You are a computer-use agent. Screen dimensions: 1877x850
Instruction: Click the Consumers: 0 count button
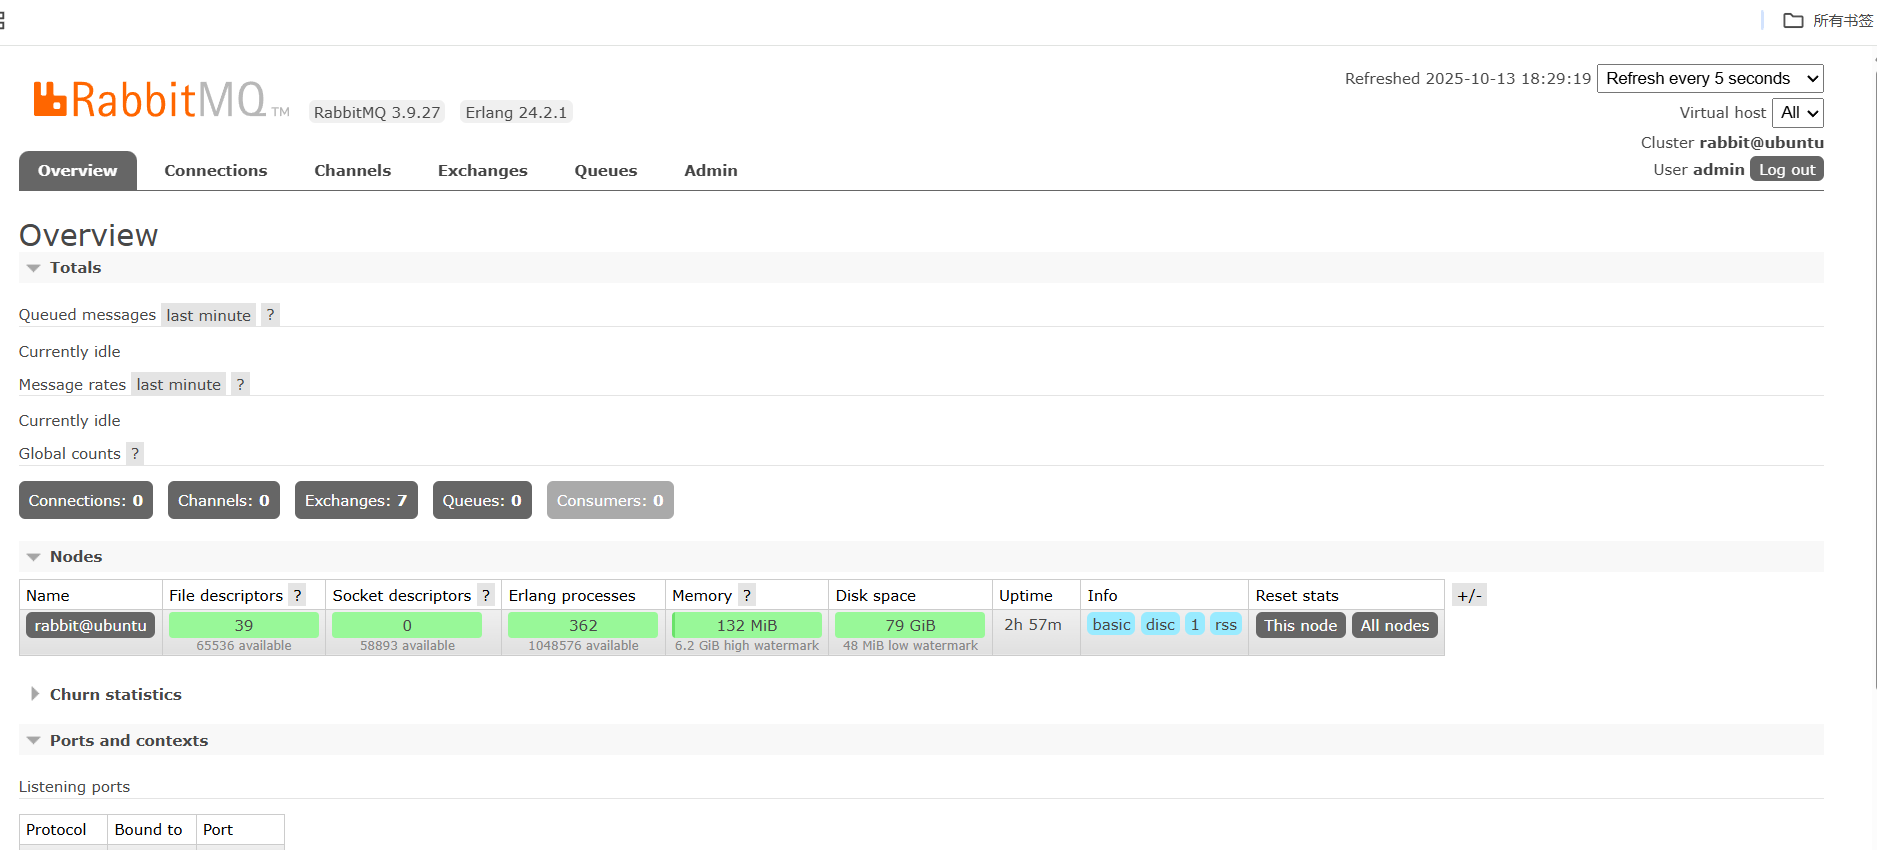pyautogui.click(x=610, y=500)
